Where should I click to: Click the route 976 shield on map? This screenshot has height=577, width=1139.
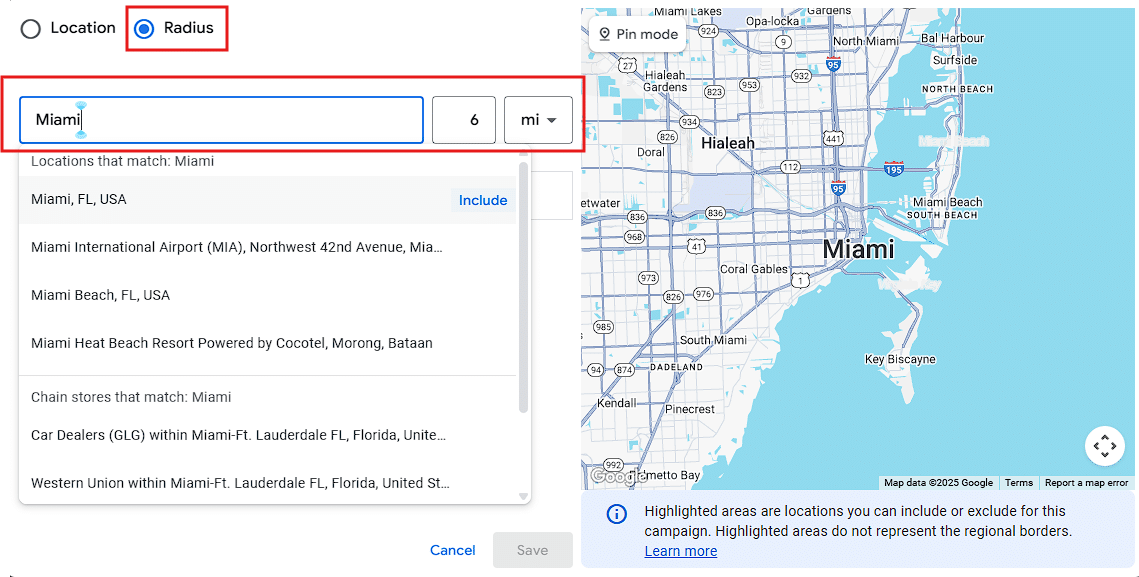tap(702, 294)
